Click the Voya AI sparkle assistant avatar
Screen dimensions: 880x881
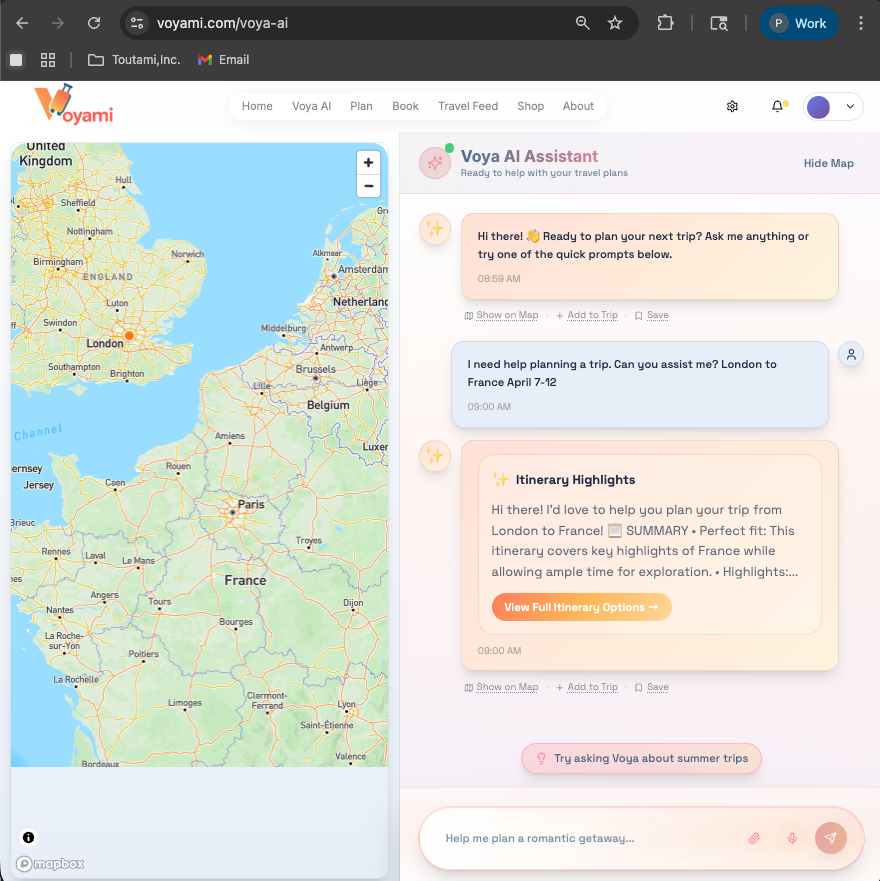tap(433, 161)
